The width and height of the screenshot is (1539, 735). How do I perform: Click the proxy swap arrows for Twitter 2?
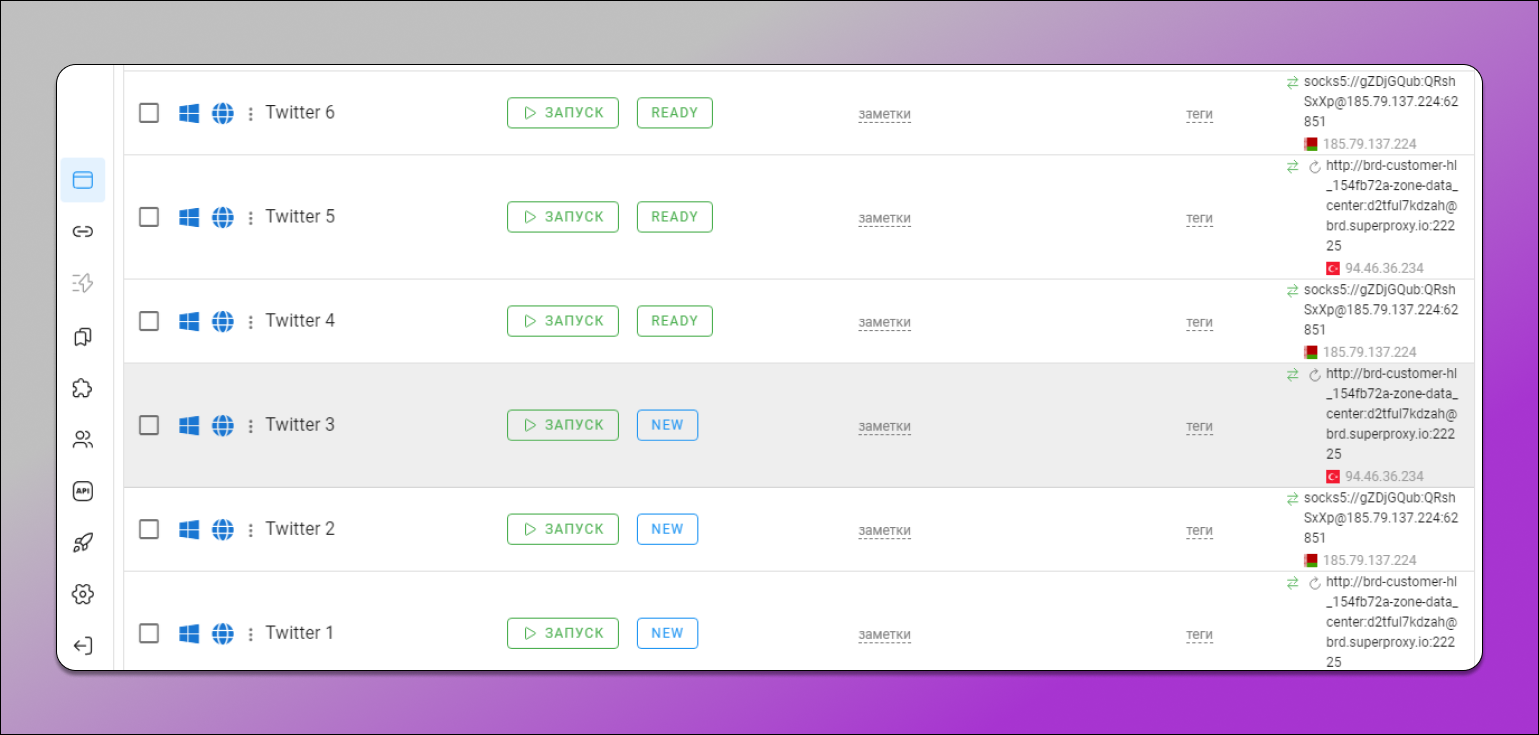1292,498
